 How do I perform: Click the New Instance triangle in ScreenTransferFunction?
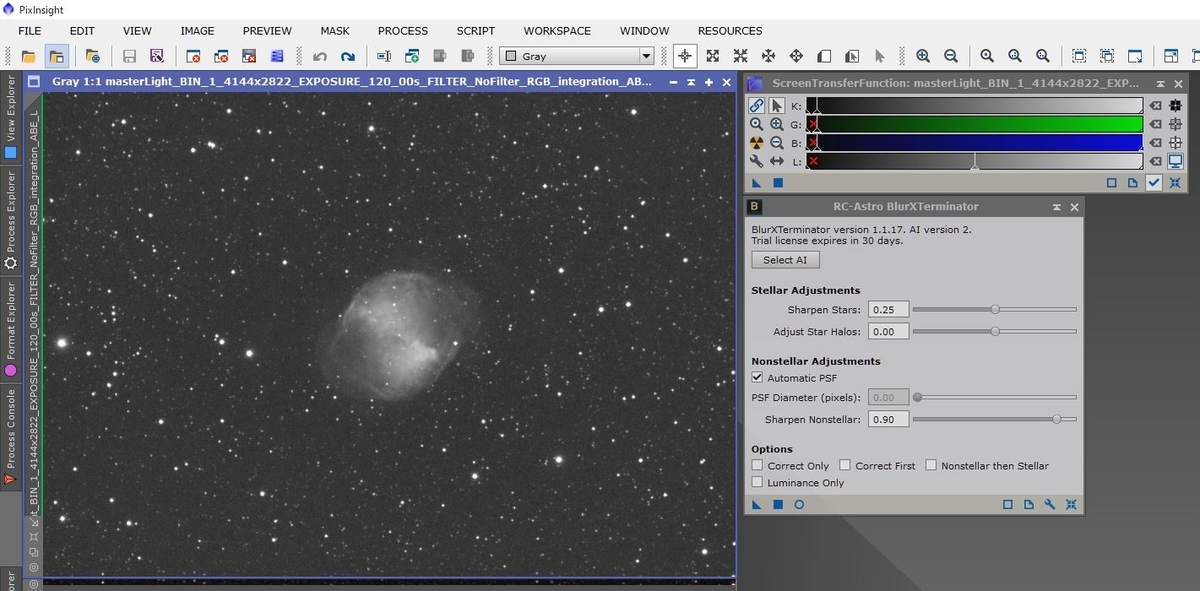[x=758, y=183]
